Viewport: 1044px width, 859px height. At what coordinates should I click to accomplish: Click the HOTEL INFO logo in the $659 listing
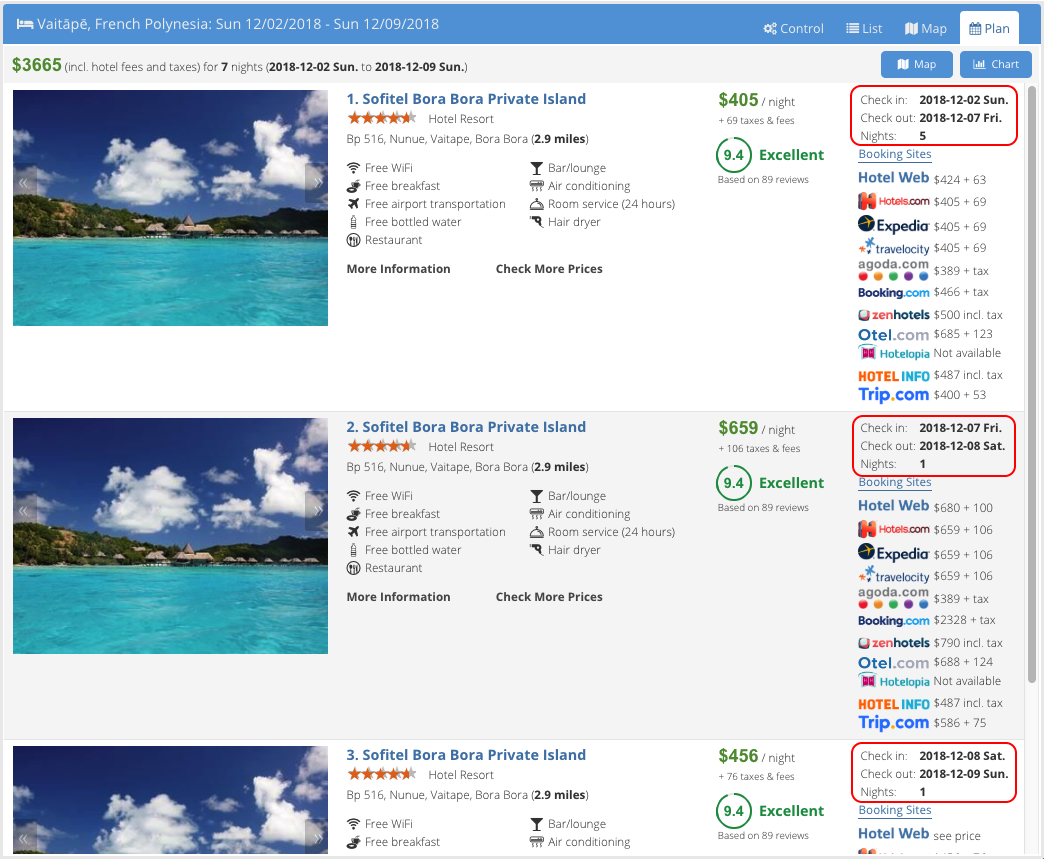coord(894,705)
